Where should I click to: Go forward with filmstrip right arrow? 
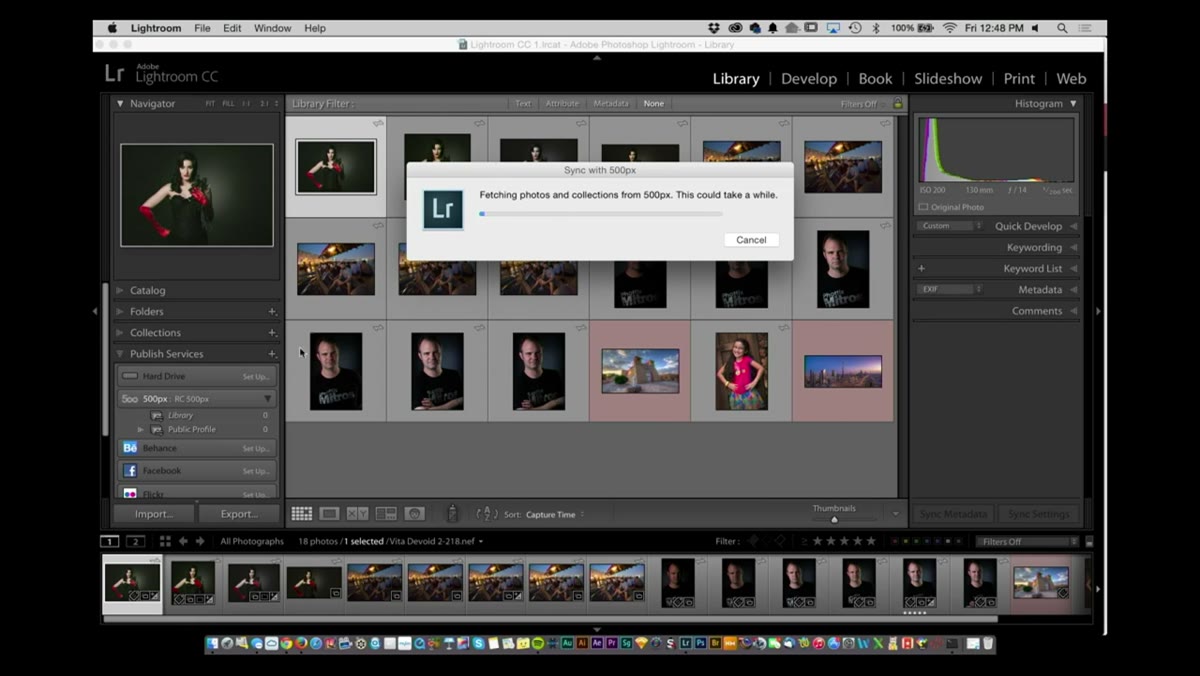click(200, 541)
